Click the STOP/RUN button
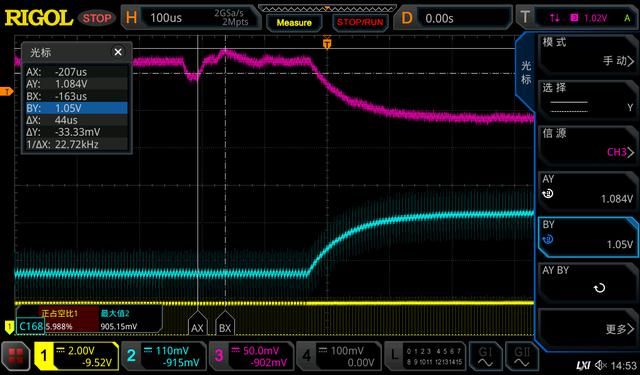Image resolution: width=640 pixels, height=375 pixels. (360, 22)
